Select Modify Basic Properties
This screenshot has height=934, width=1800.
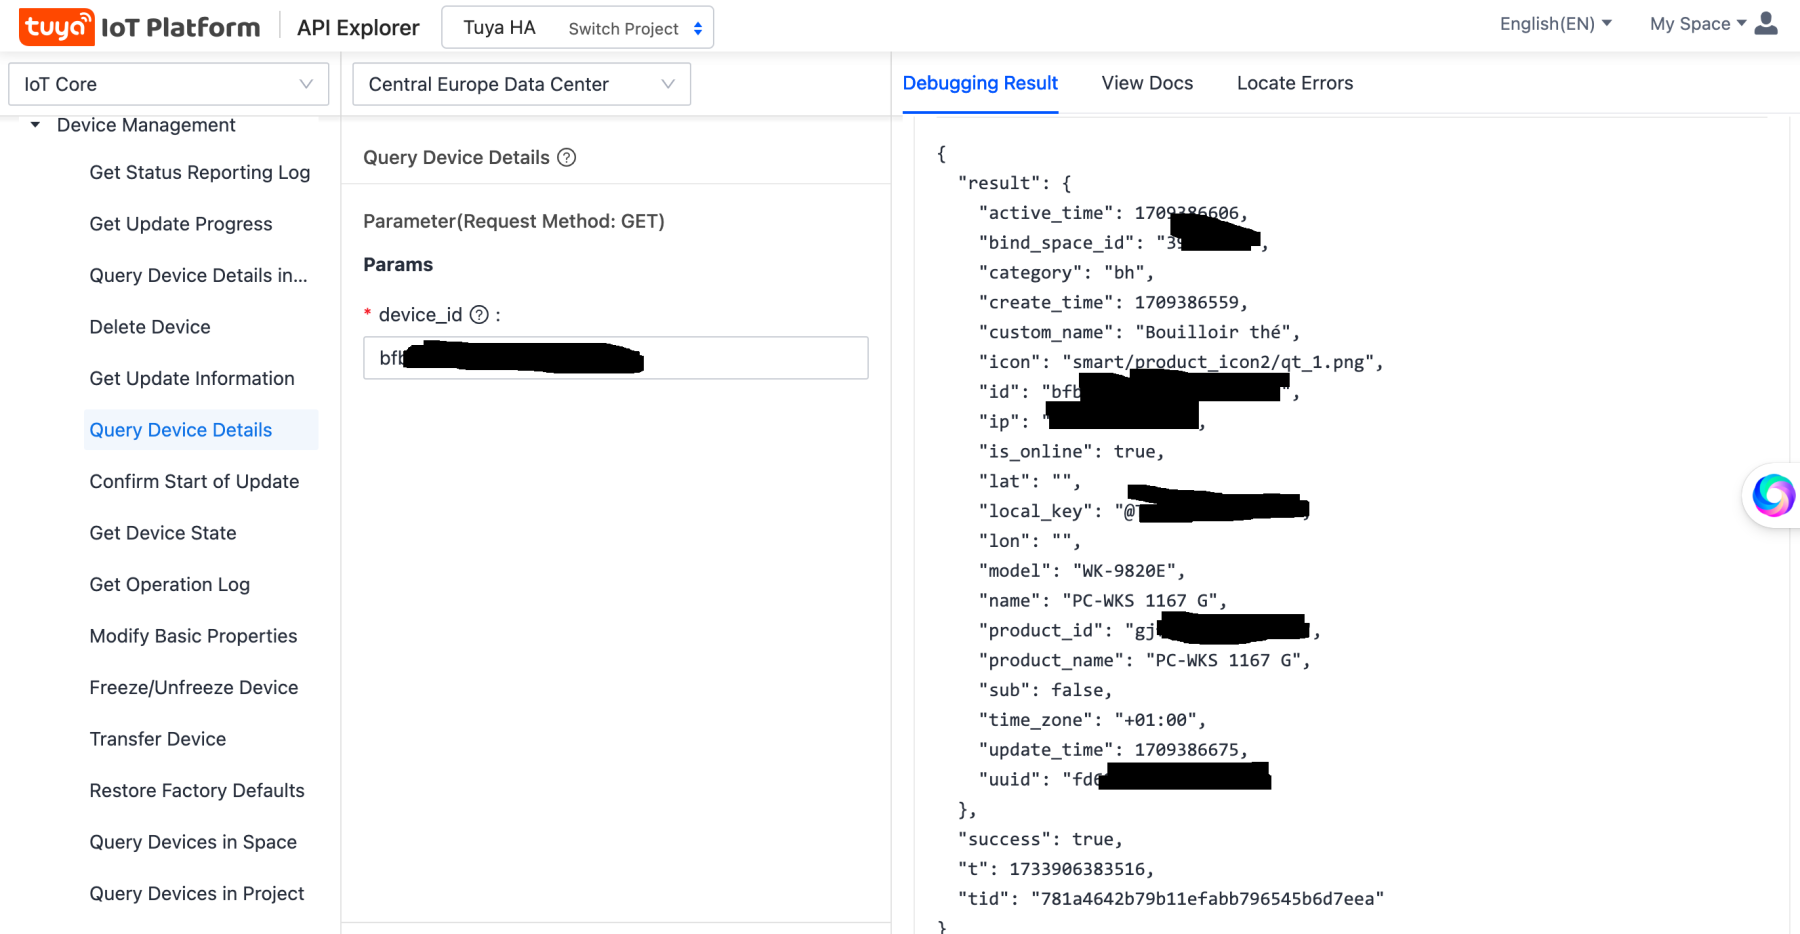[193, 636]
